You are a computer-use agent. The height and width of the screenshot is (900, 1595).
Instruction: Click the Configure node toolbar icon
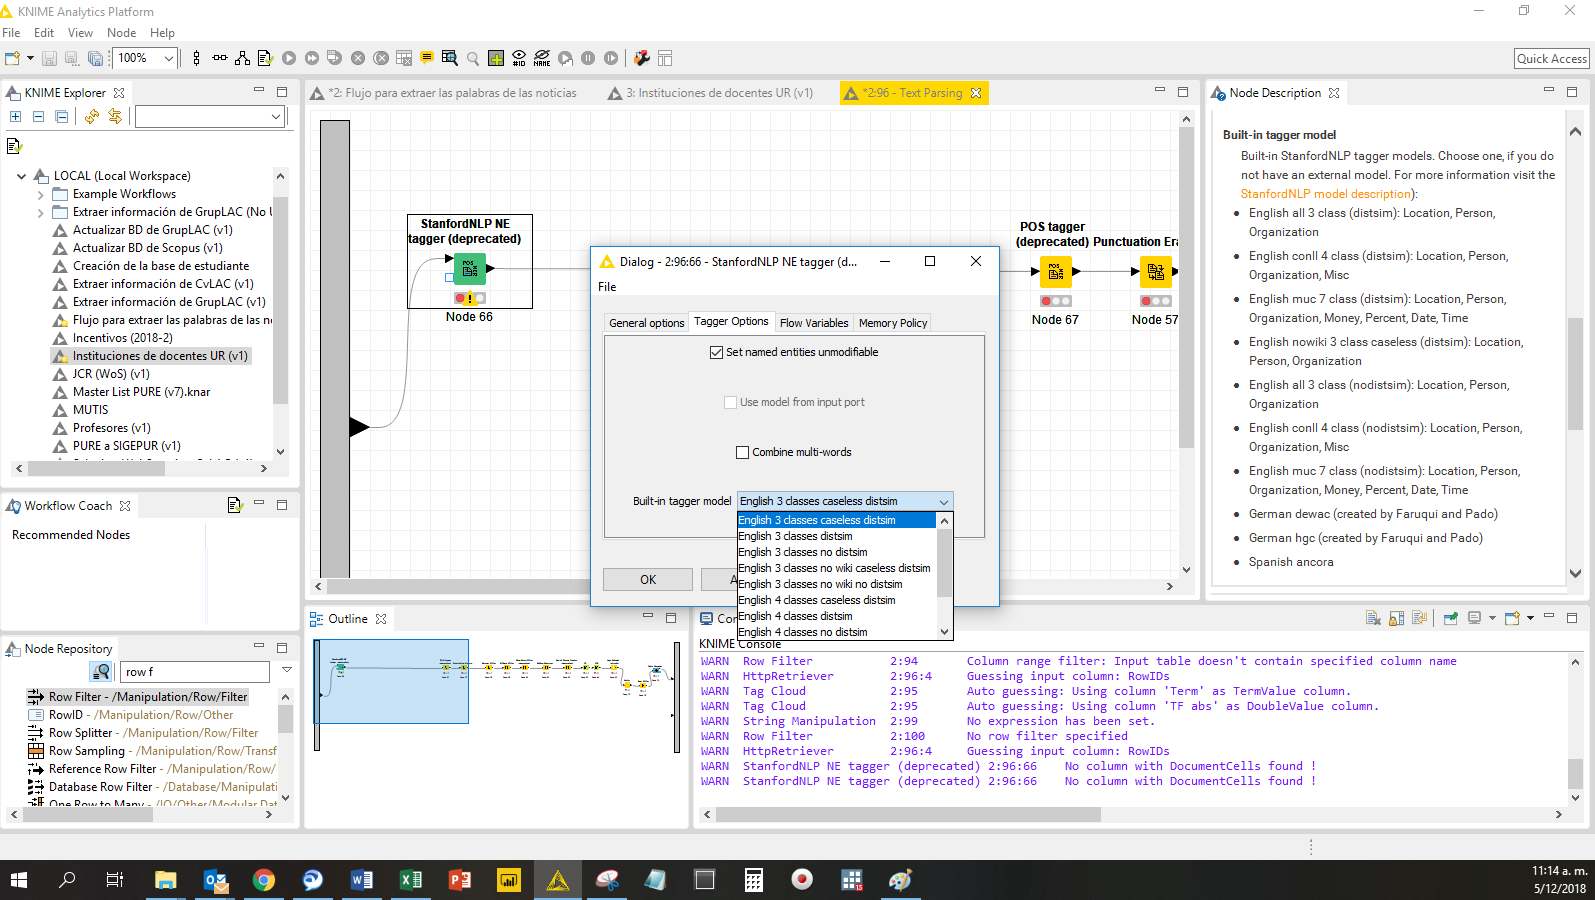265,58
